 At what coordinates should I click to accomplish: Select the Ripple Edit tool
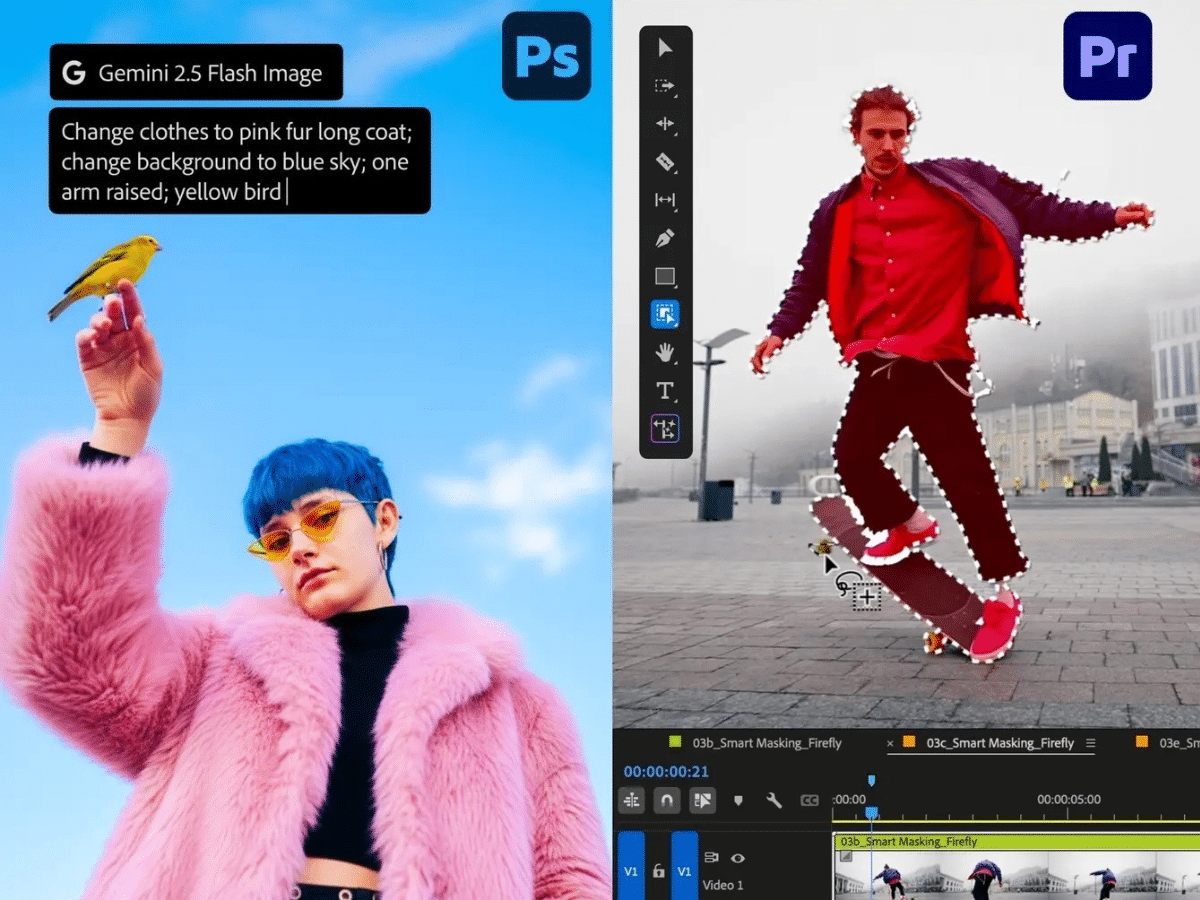click(665, 124)
